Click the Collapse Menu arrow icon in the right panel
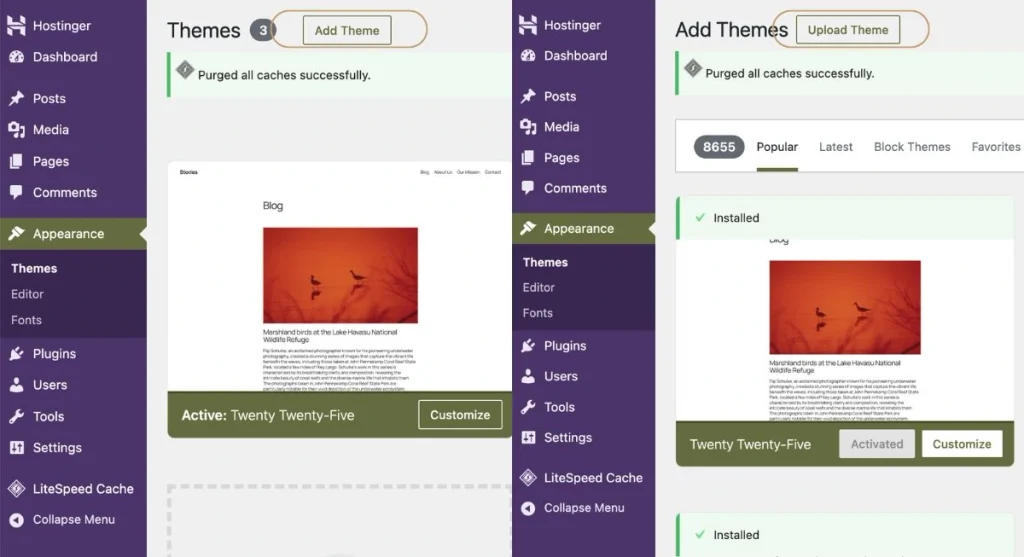This screenshot has width=1024, height=557. [528, 508]
